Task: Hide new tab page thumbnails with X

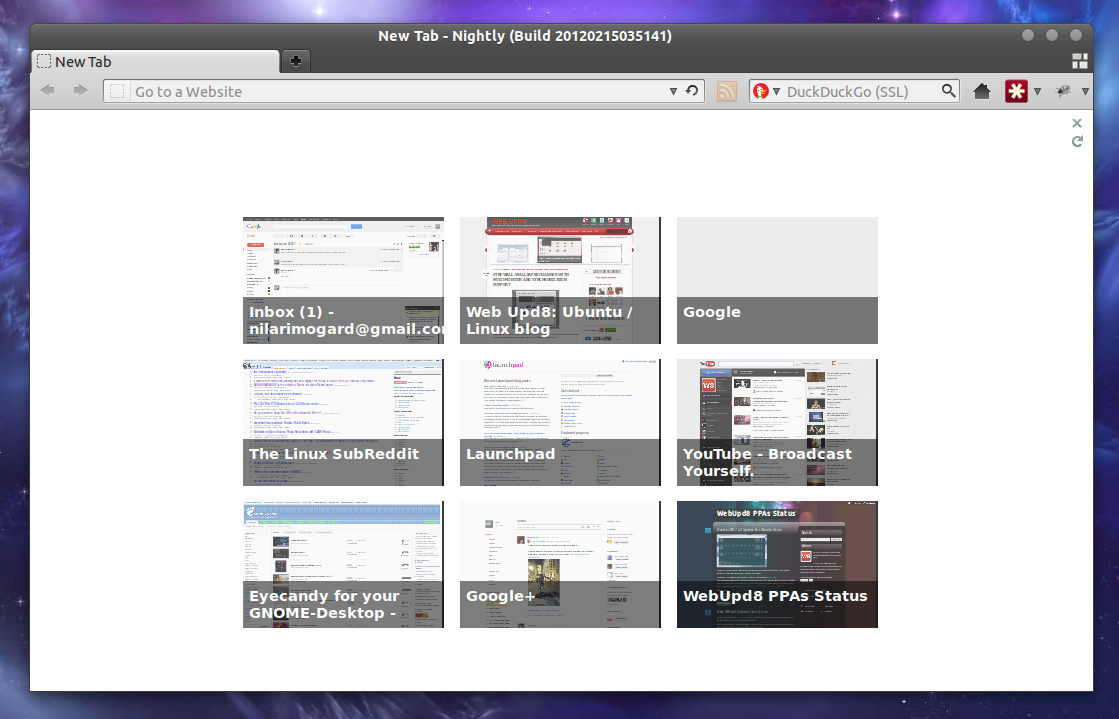Action: pos(1077,123)
